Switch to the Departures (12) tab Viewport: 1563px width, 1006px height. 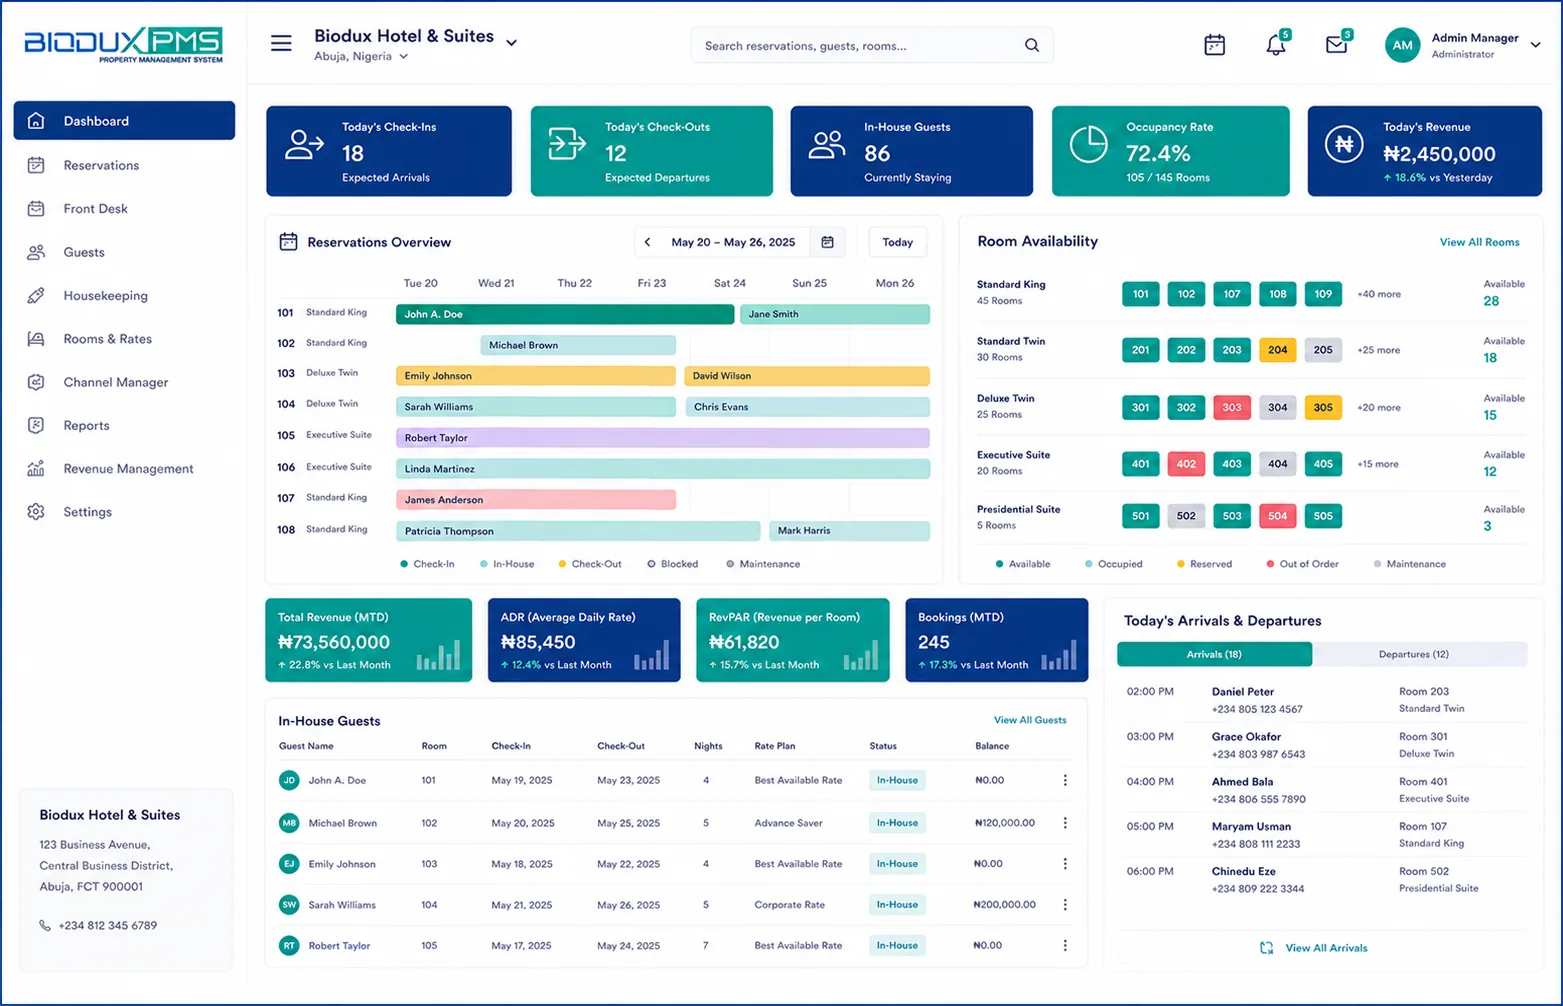[1419, 654]
